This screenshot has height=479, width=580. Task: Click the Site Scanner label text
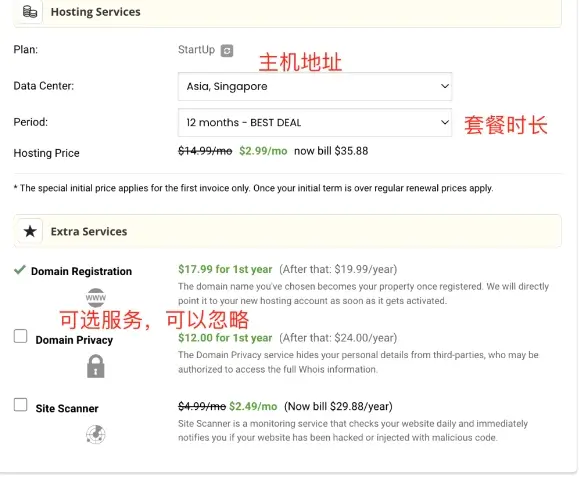(x=67, y=408)
